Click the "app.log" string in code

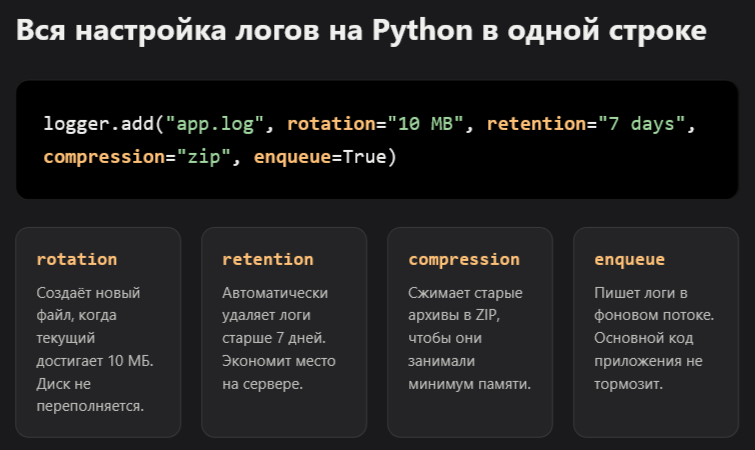(x=215, y=124)
